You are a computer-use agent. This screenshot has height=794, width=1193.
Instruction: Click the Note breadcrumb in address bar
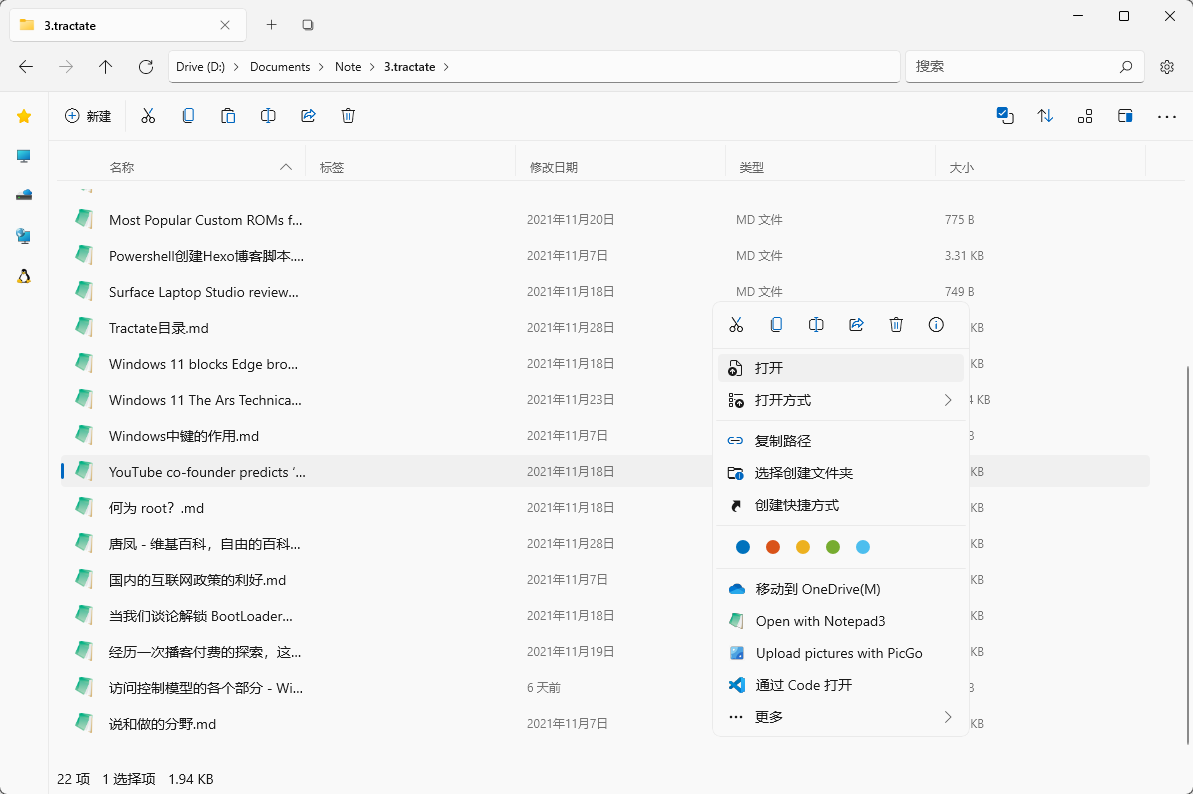tap(348, 67)
